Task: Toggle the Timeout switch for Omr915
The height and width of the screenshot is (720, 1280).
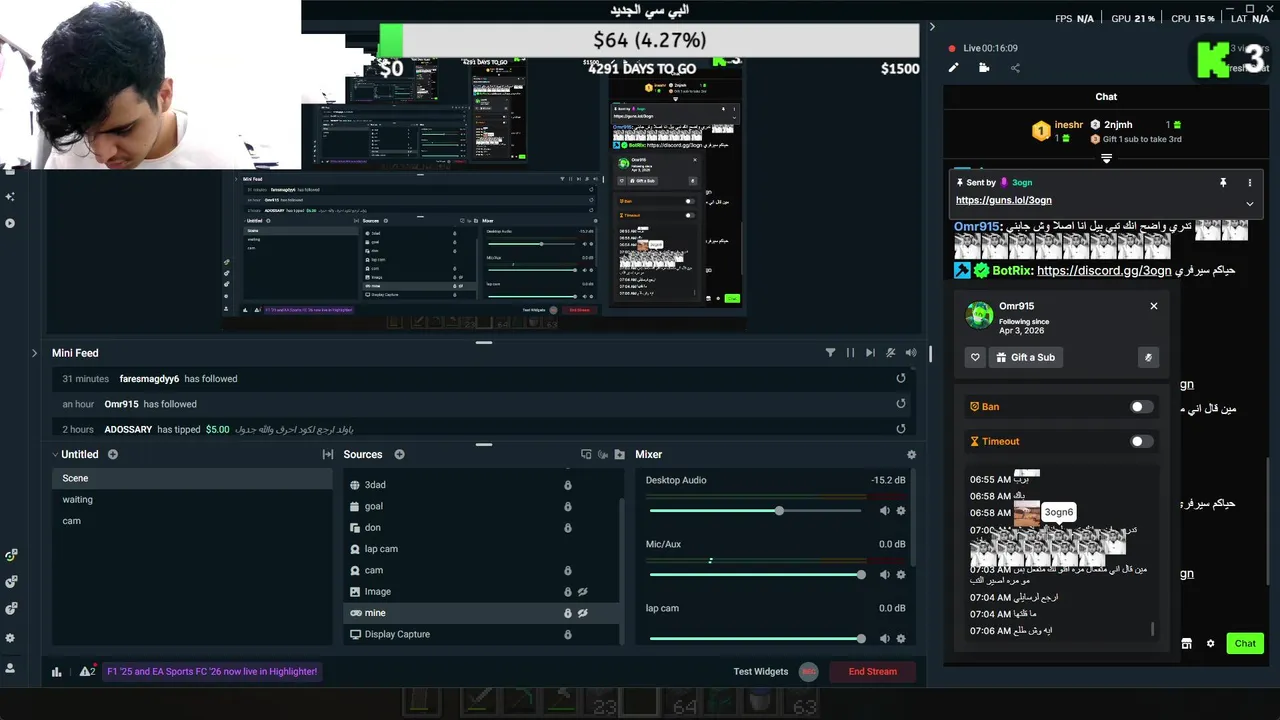Action: coord(1141,441)
